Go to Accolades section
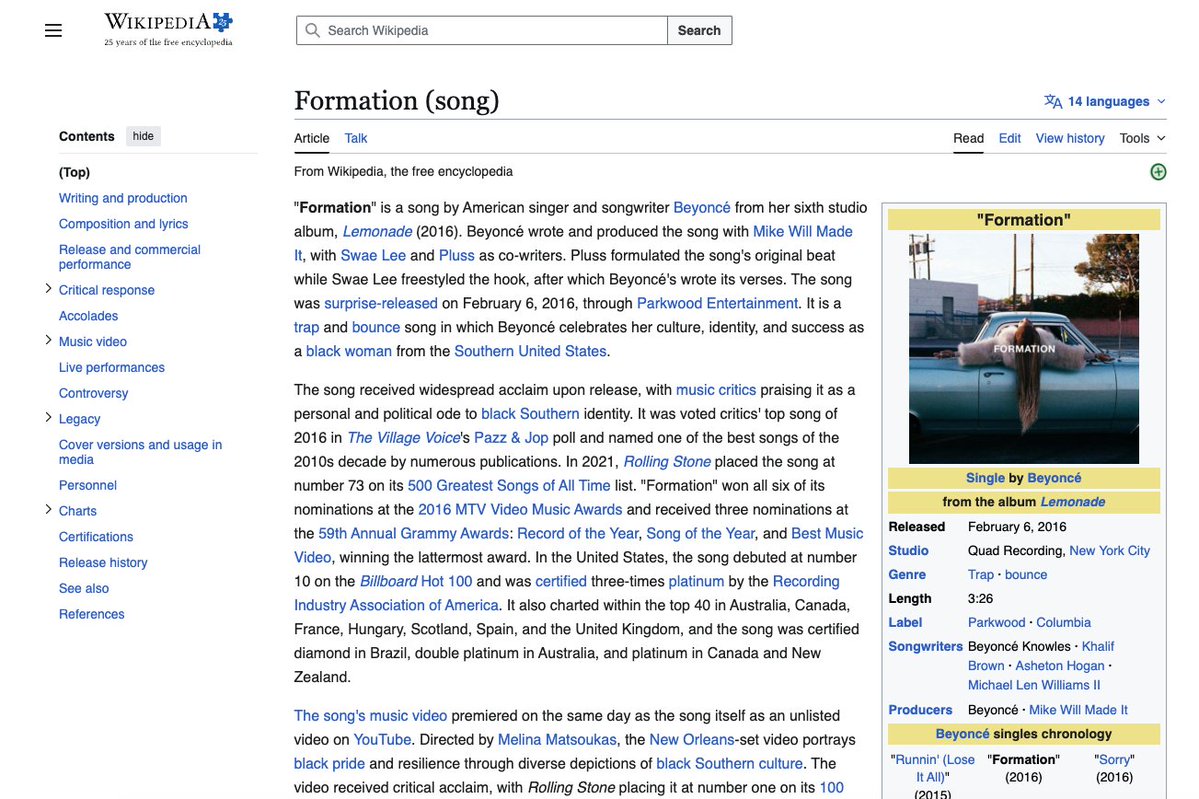The height and width of the screenshot is (799, 1199). click(88, 316)
